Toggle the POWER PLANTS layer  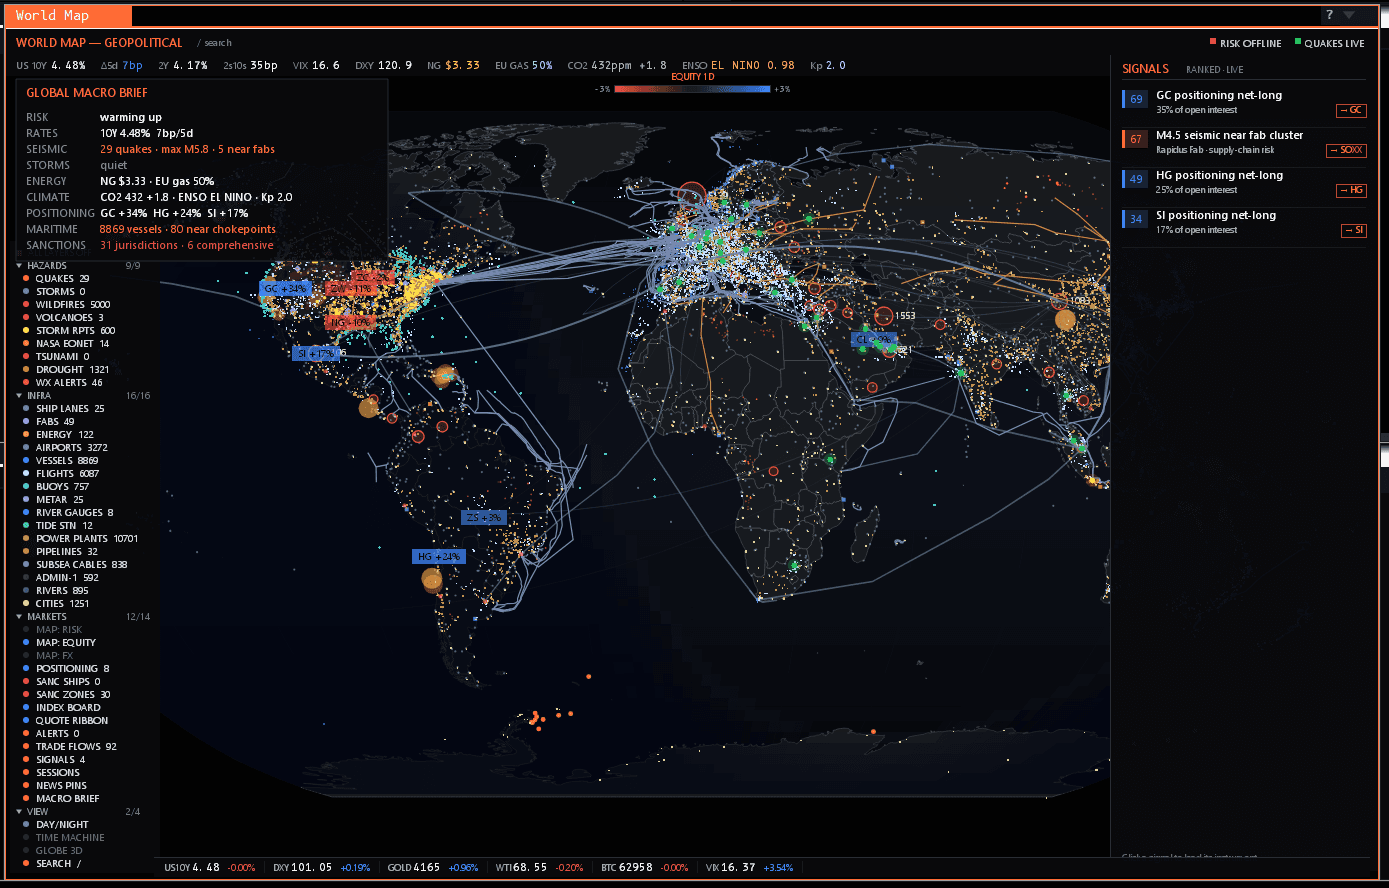click(79, 538)
